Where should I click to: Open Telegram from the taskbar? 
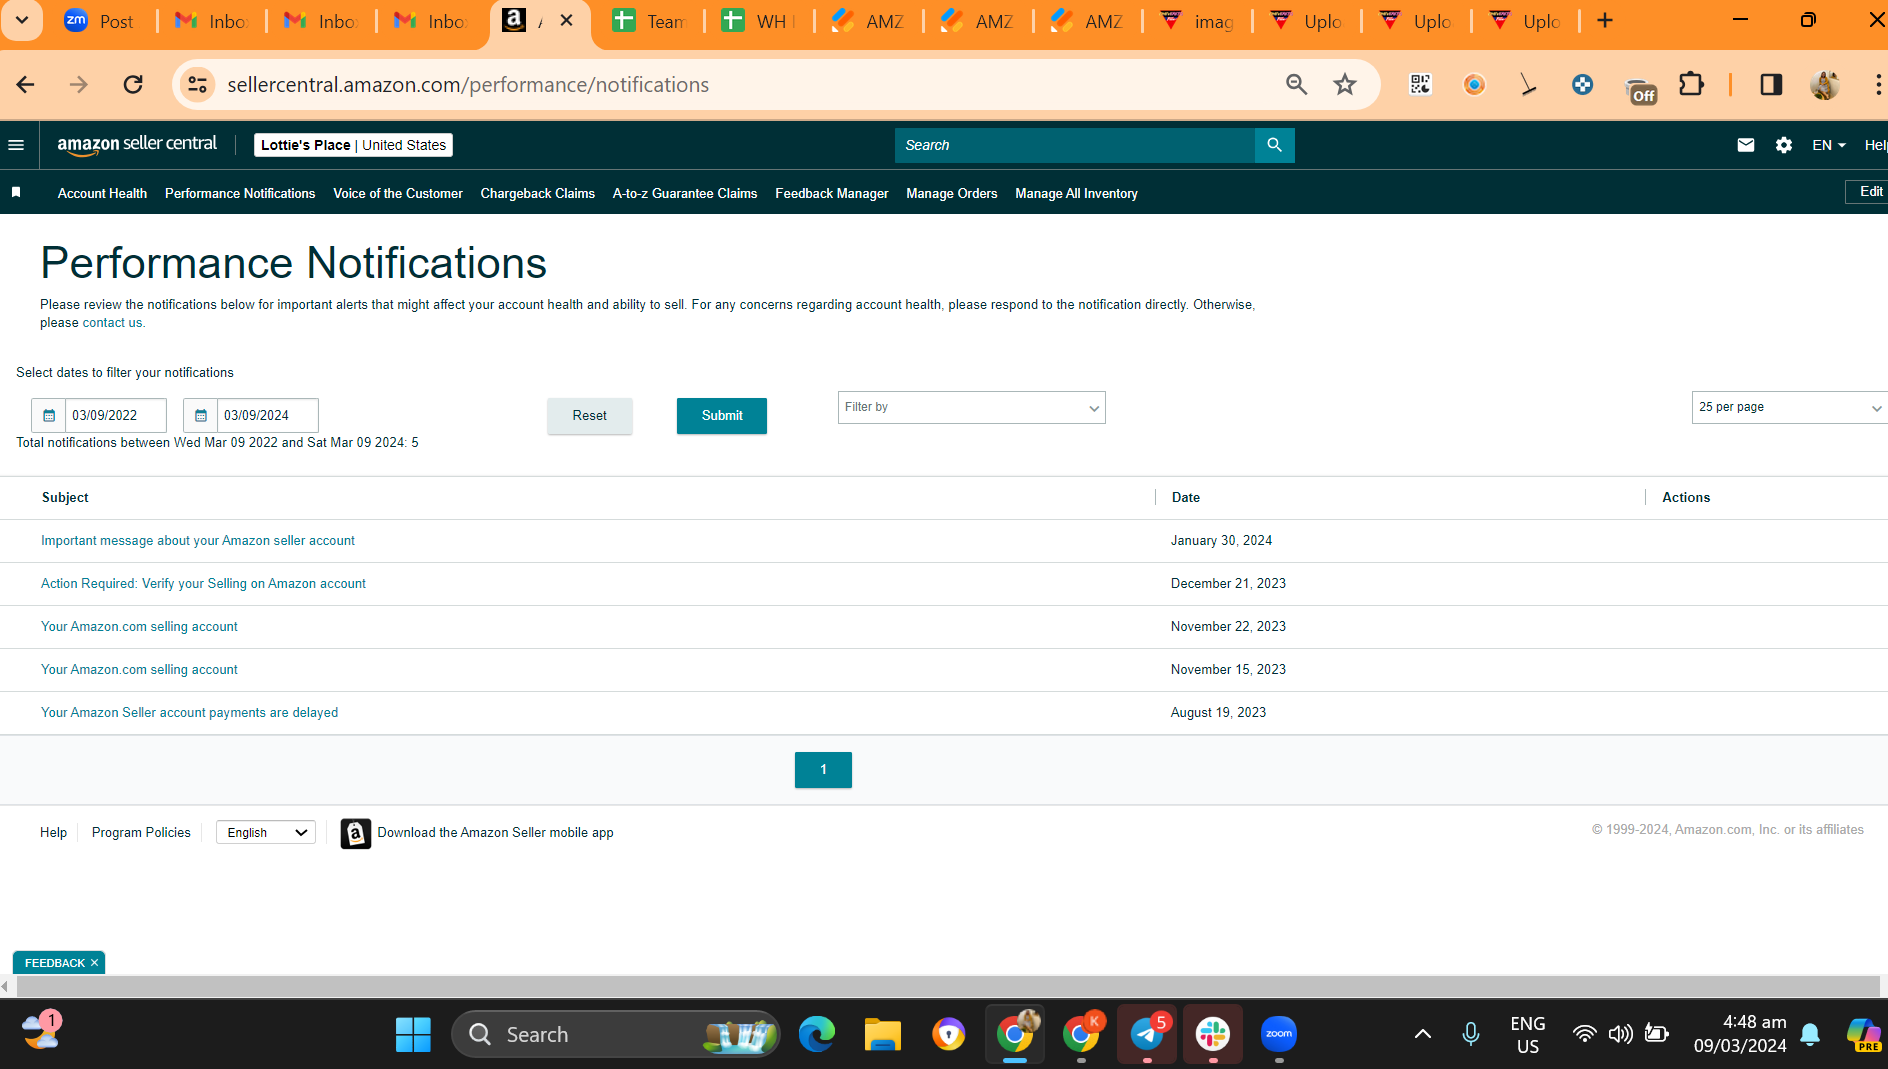(x=1147, y=1034)
